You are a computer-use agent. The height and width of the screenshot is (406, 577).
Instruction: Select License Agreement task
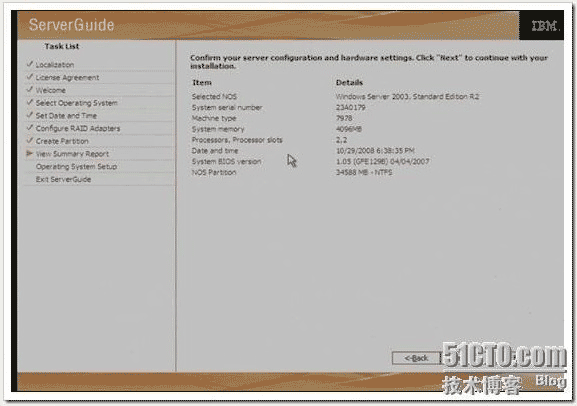point(67,78)
